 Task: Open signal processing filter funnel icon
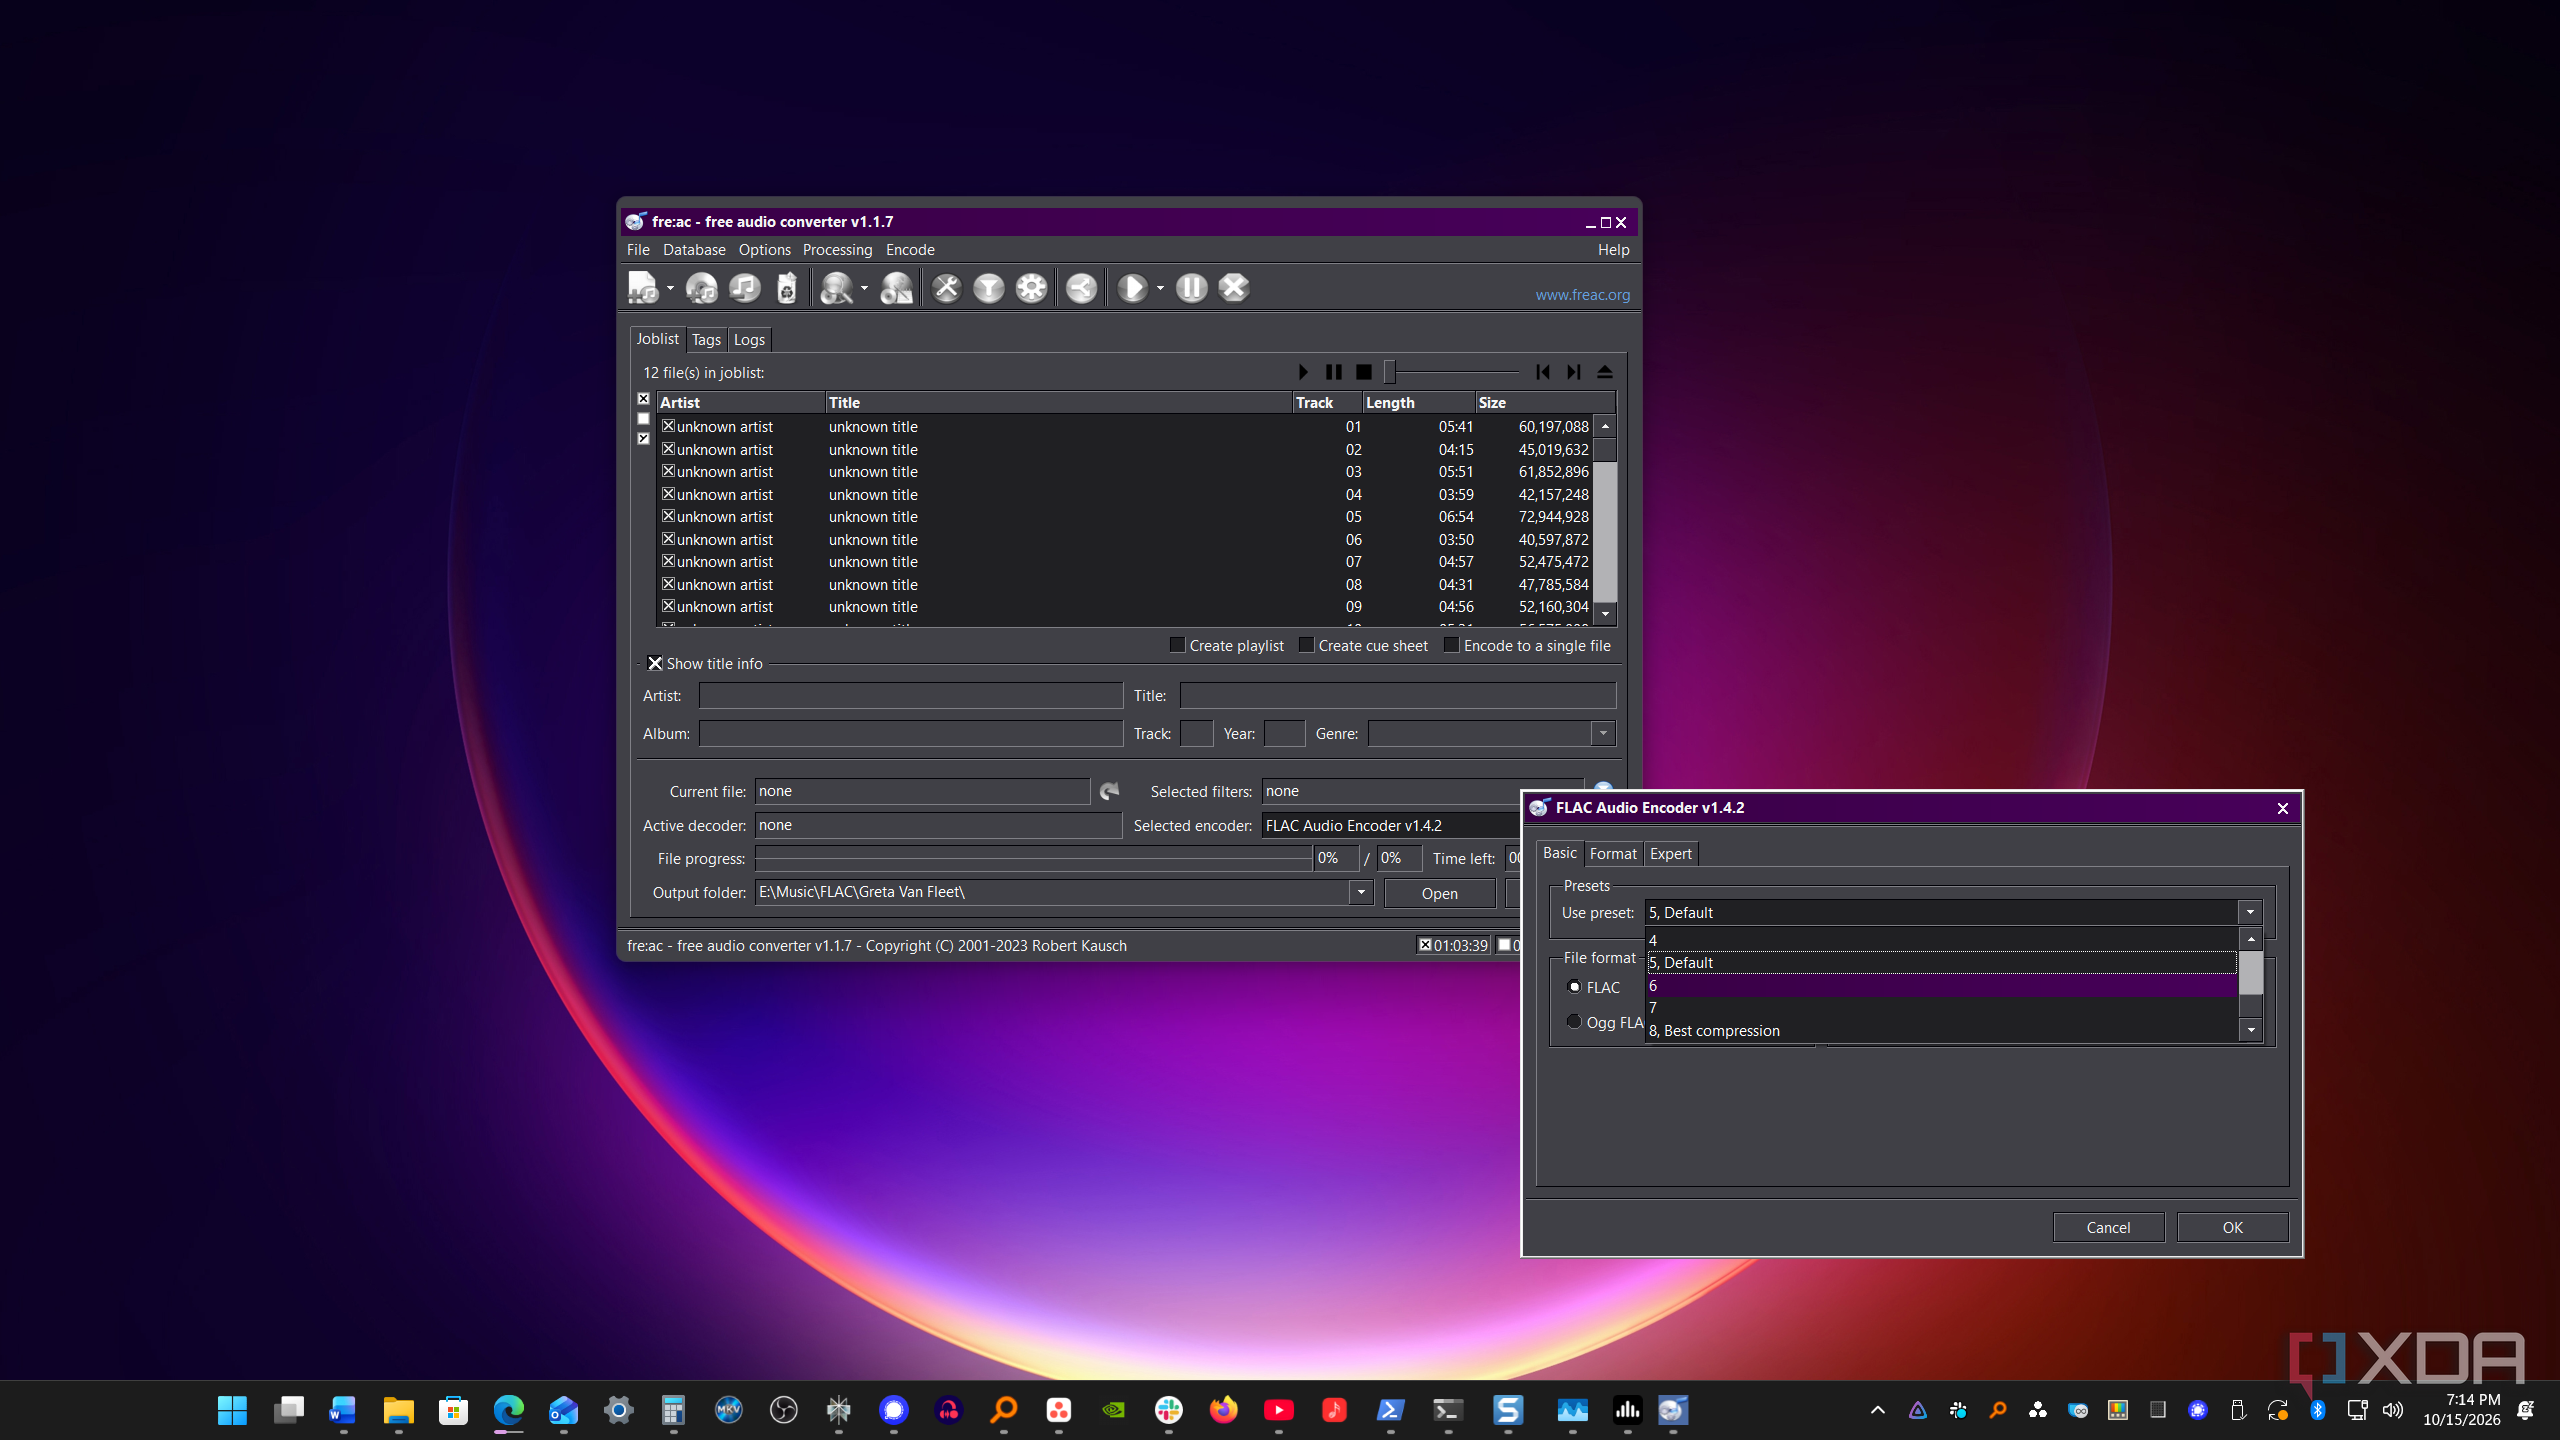pos(989,288)
